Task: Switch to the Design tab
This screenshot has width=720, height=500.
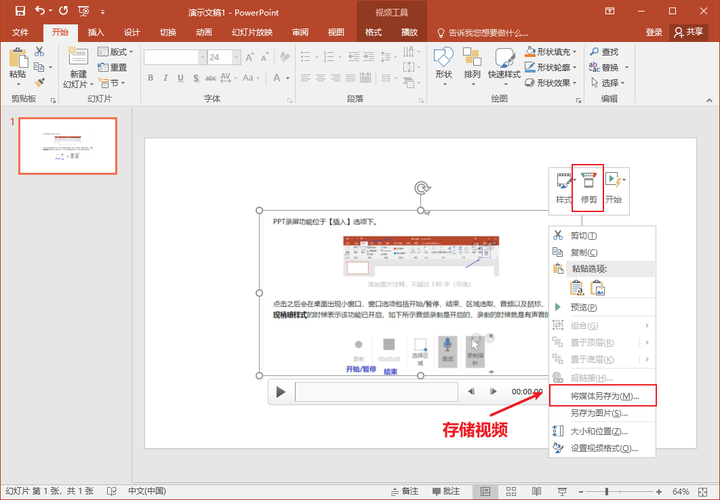Action: pyautogui.click(x=132, y=32)
